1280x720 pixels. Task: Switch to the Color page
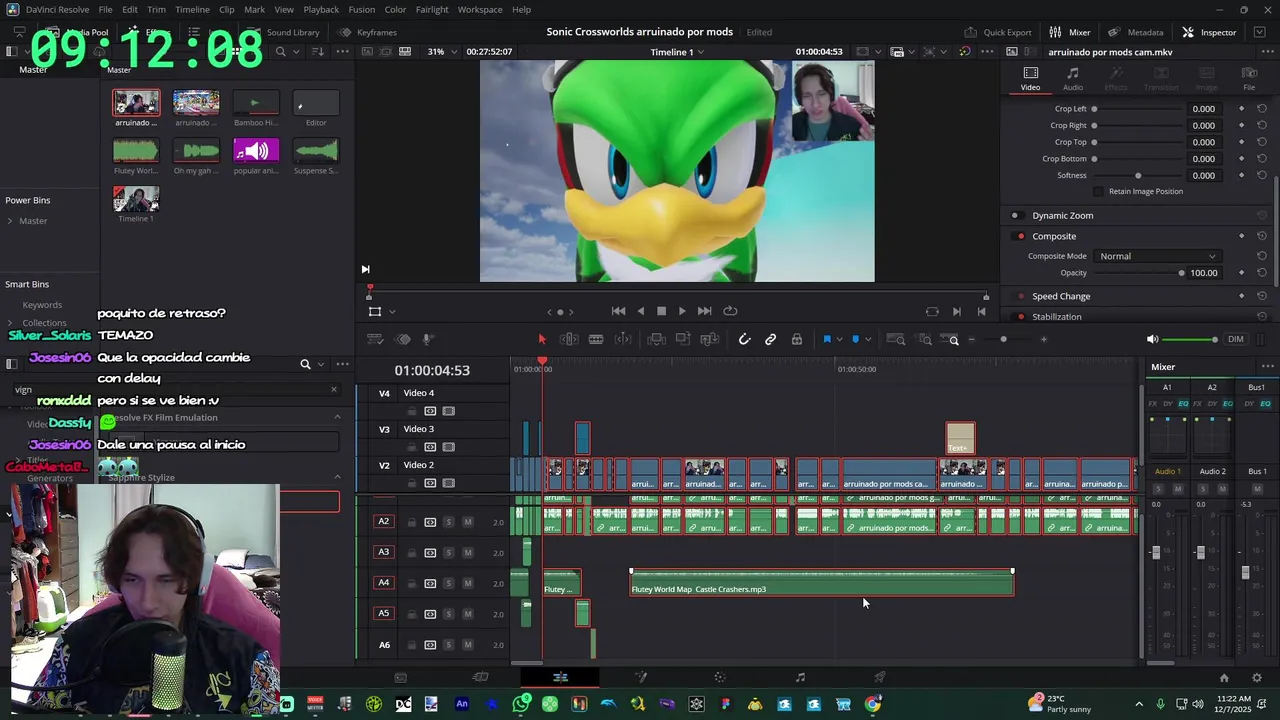(x=720, y=678)
